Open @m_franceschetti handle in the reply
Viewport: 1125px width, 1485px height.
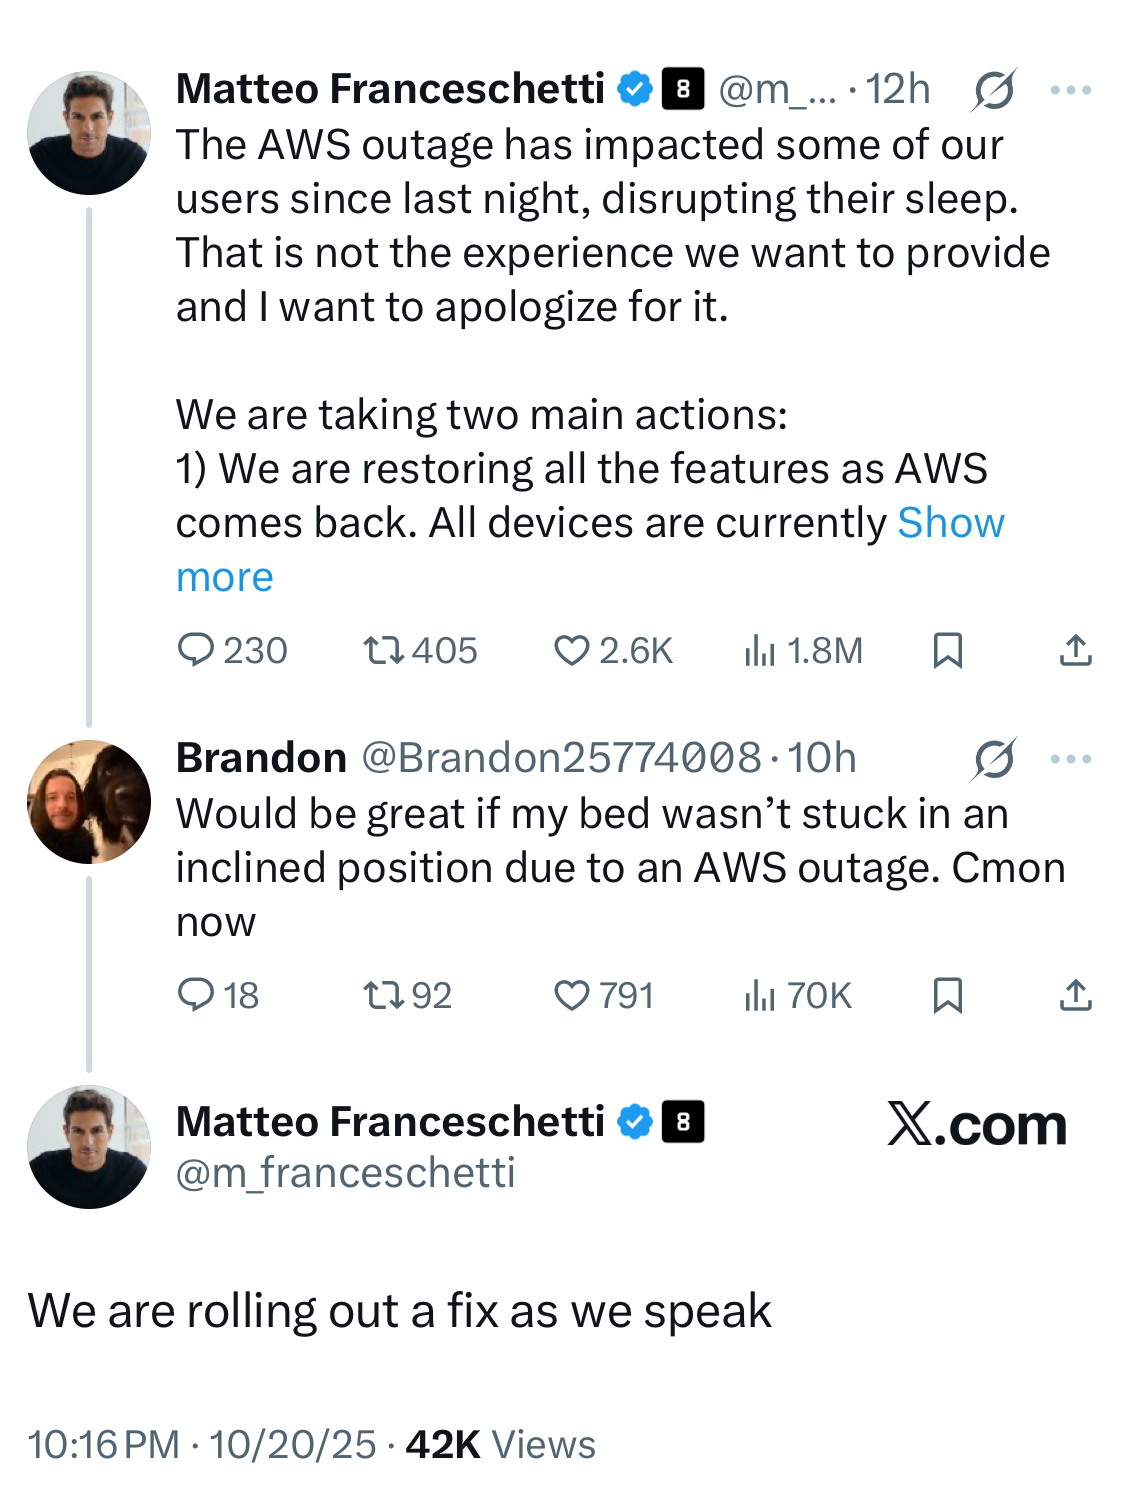[x=345, y=1173]
